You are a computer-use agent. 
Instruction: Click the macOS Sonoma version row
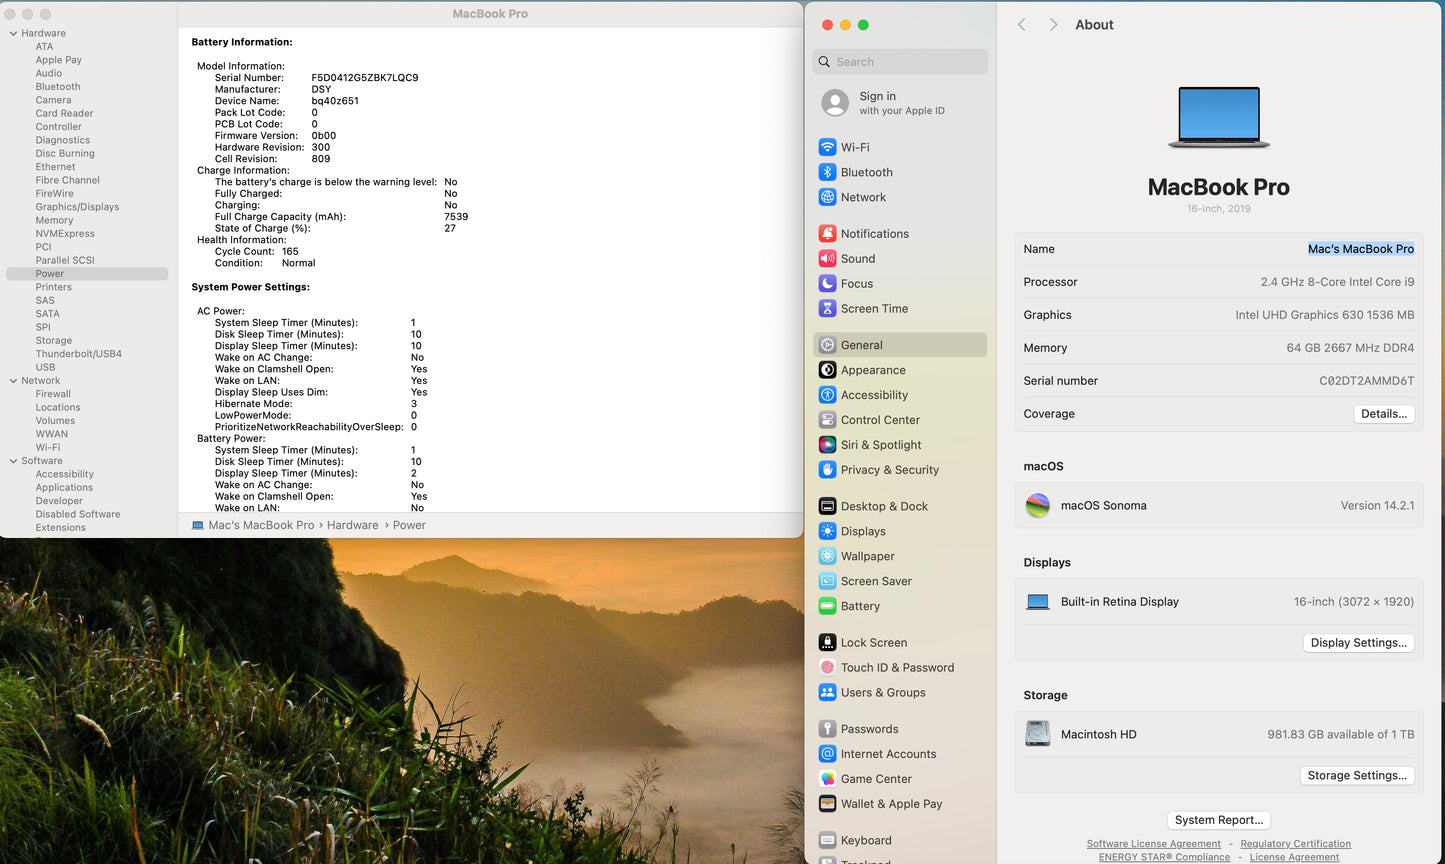pyautogui.click(x=1219, y=506)
